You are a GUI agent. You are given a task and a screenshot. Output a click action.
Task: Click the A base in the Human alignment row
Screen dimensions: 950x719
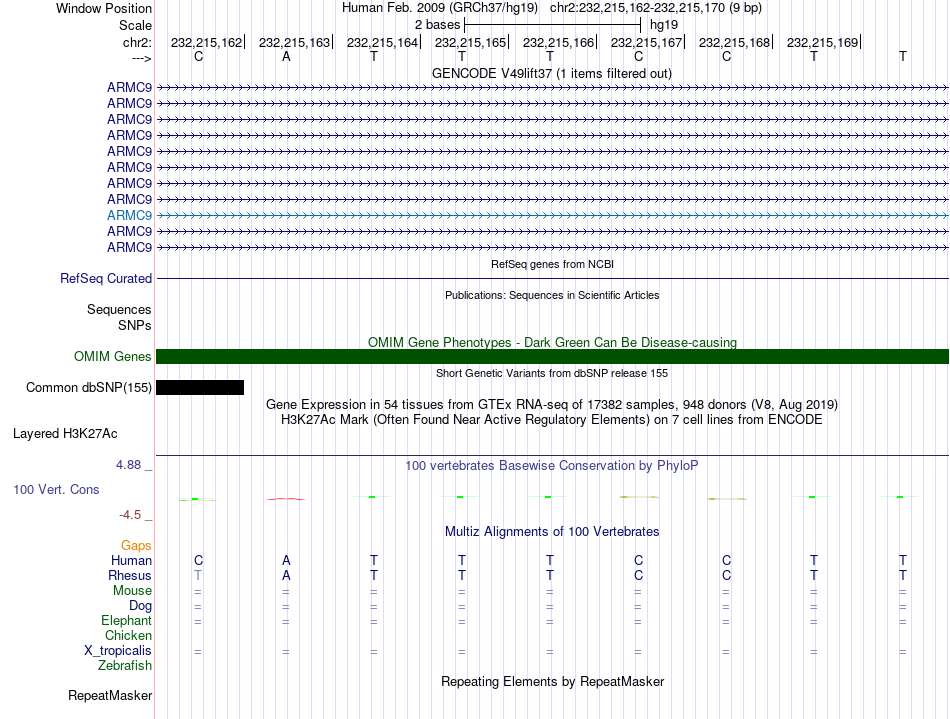[286, 560]
